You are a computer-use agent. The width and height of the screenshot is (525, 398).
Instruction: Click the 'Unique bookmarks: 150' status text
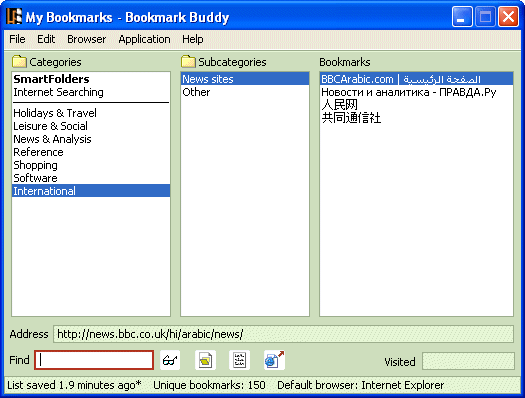[x=209, y=385]
